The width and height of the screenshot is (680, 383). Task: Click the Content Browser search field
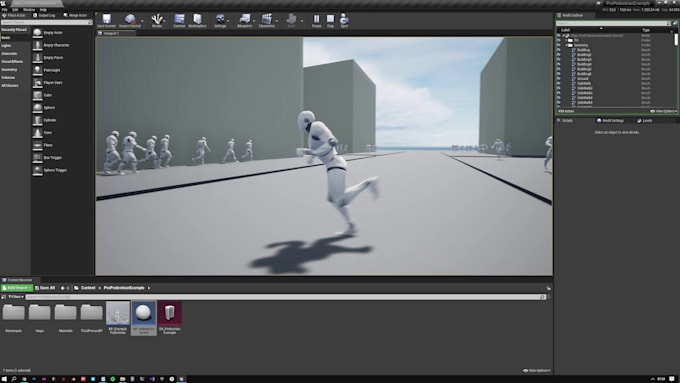click(285, 297)
